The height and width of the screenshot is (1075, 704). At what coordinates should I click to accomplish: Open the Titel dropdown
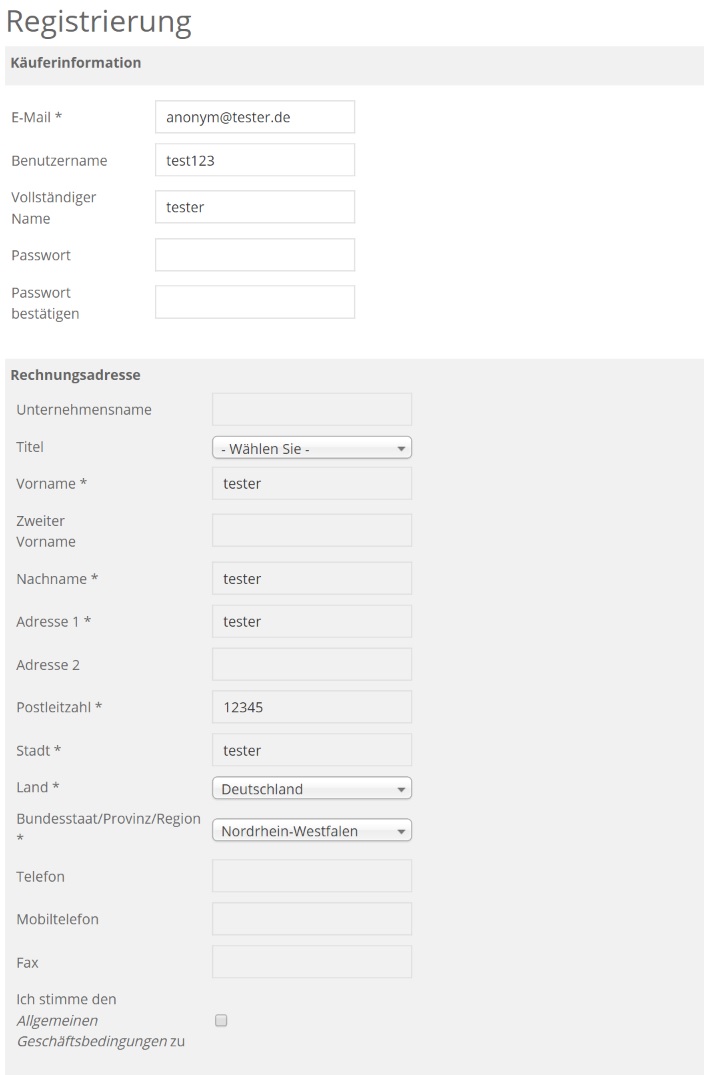tap(312, 449)
